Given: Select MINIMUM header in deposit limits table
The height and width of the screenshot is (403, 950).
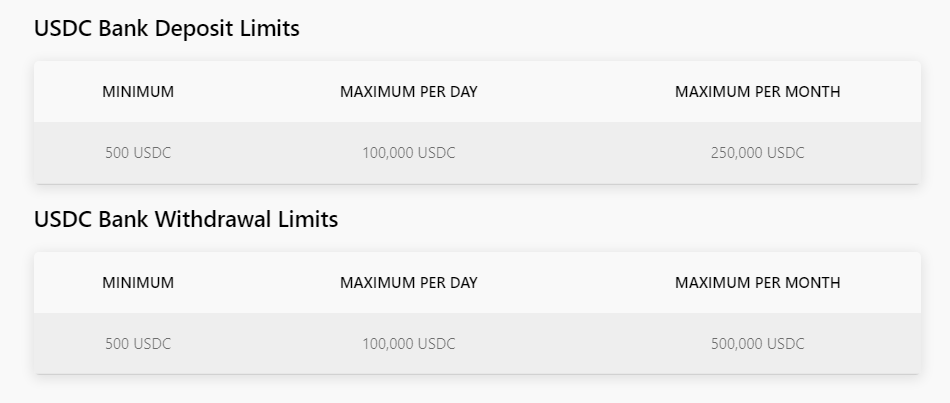Looking at the screenshot, I should 138,92.
